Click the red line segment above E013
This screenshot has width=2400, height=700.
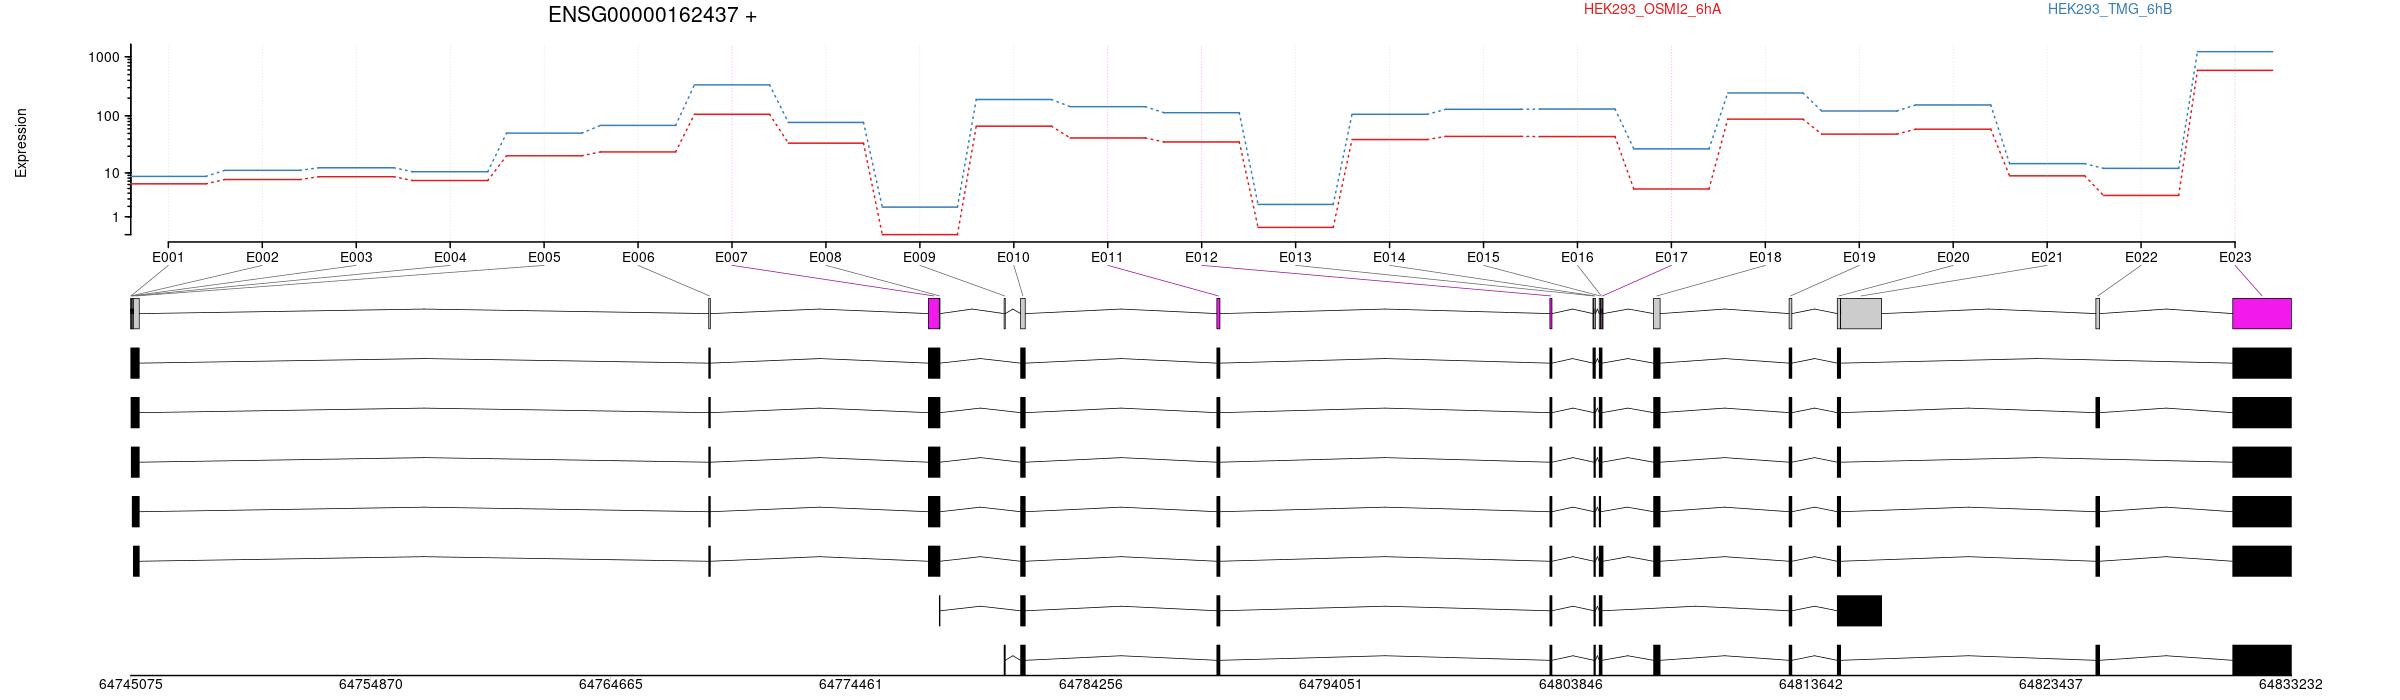tap(1295, 227)
